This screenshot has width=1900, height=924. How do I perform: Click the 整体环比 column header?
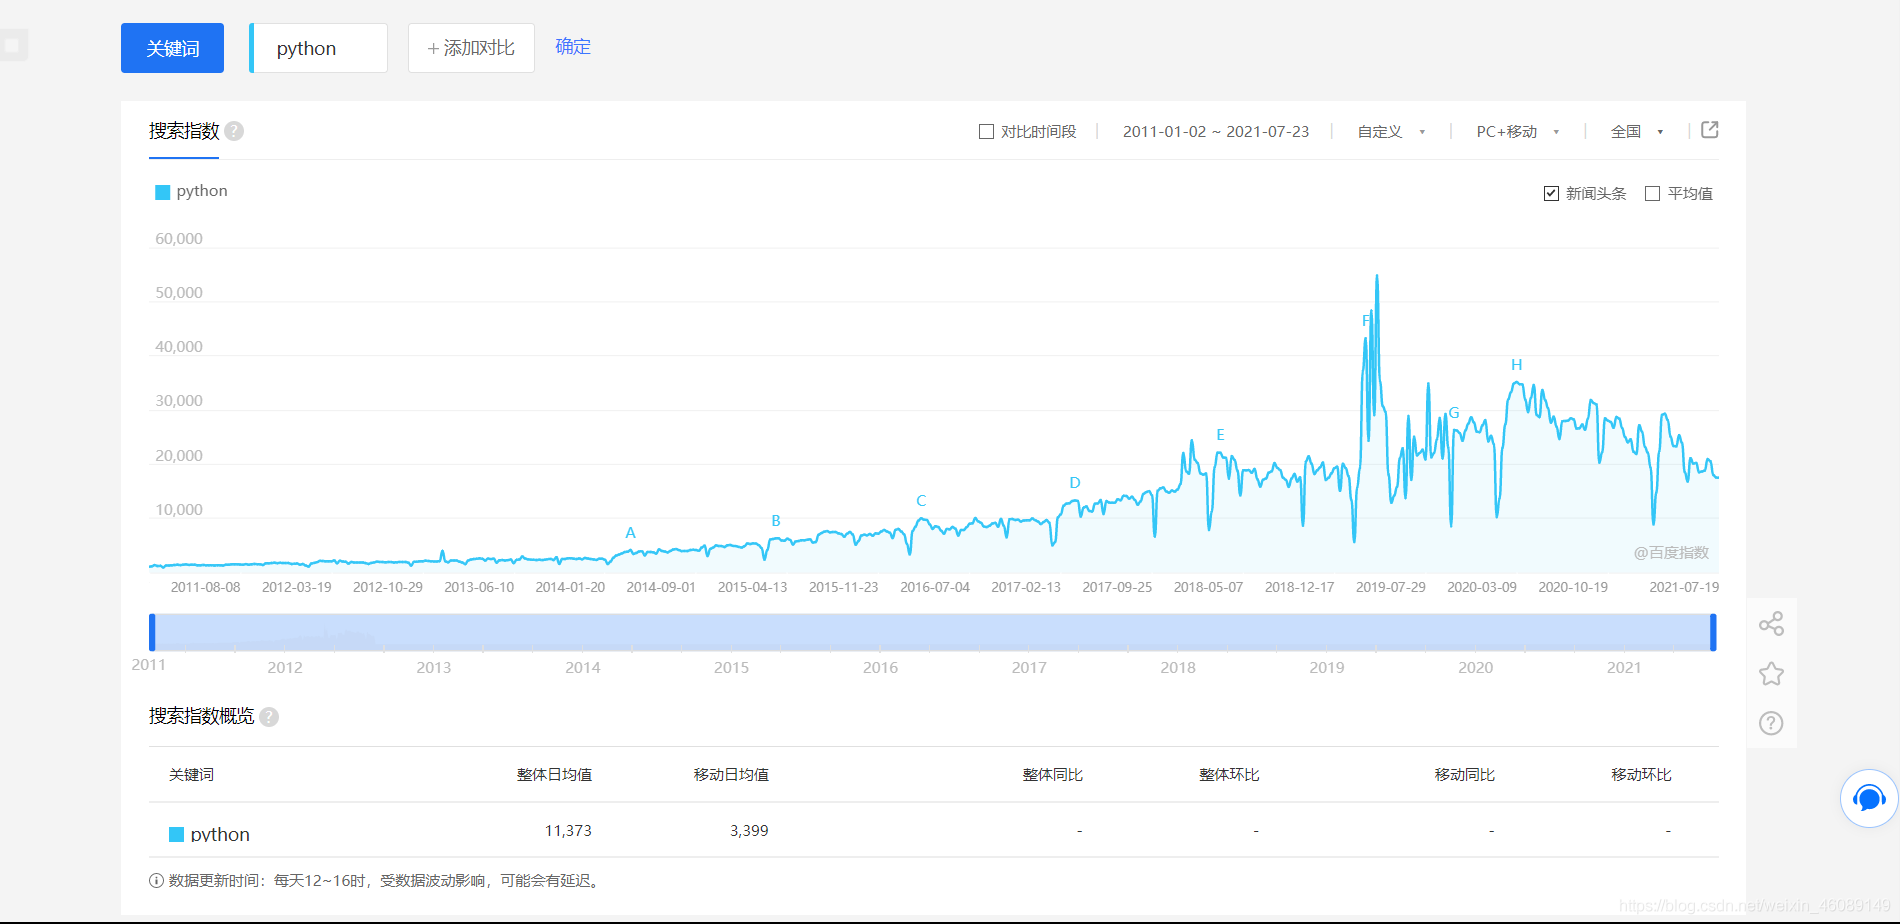pos(1229,775)
